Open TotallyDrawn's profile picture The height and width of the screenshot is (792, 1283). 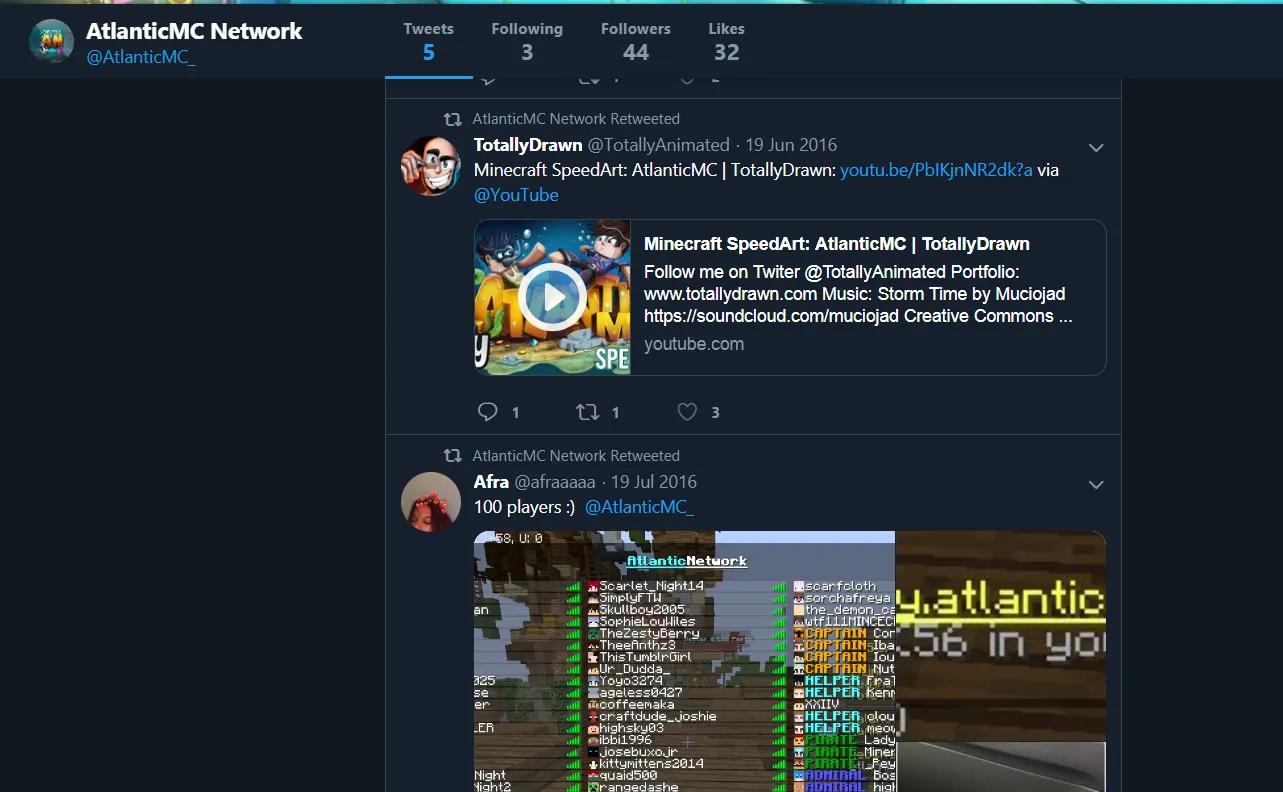[x=430, y=166]
